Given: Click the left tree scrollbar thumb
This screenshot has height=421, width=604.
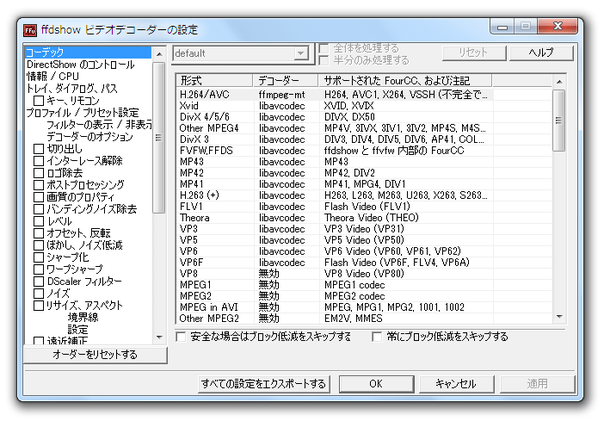Looking at the screenshot, I should [x=159, y=138].
